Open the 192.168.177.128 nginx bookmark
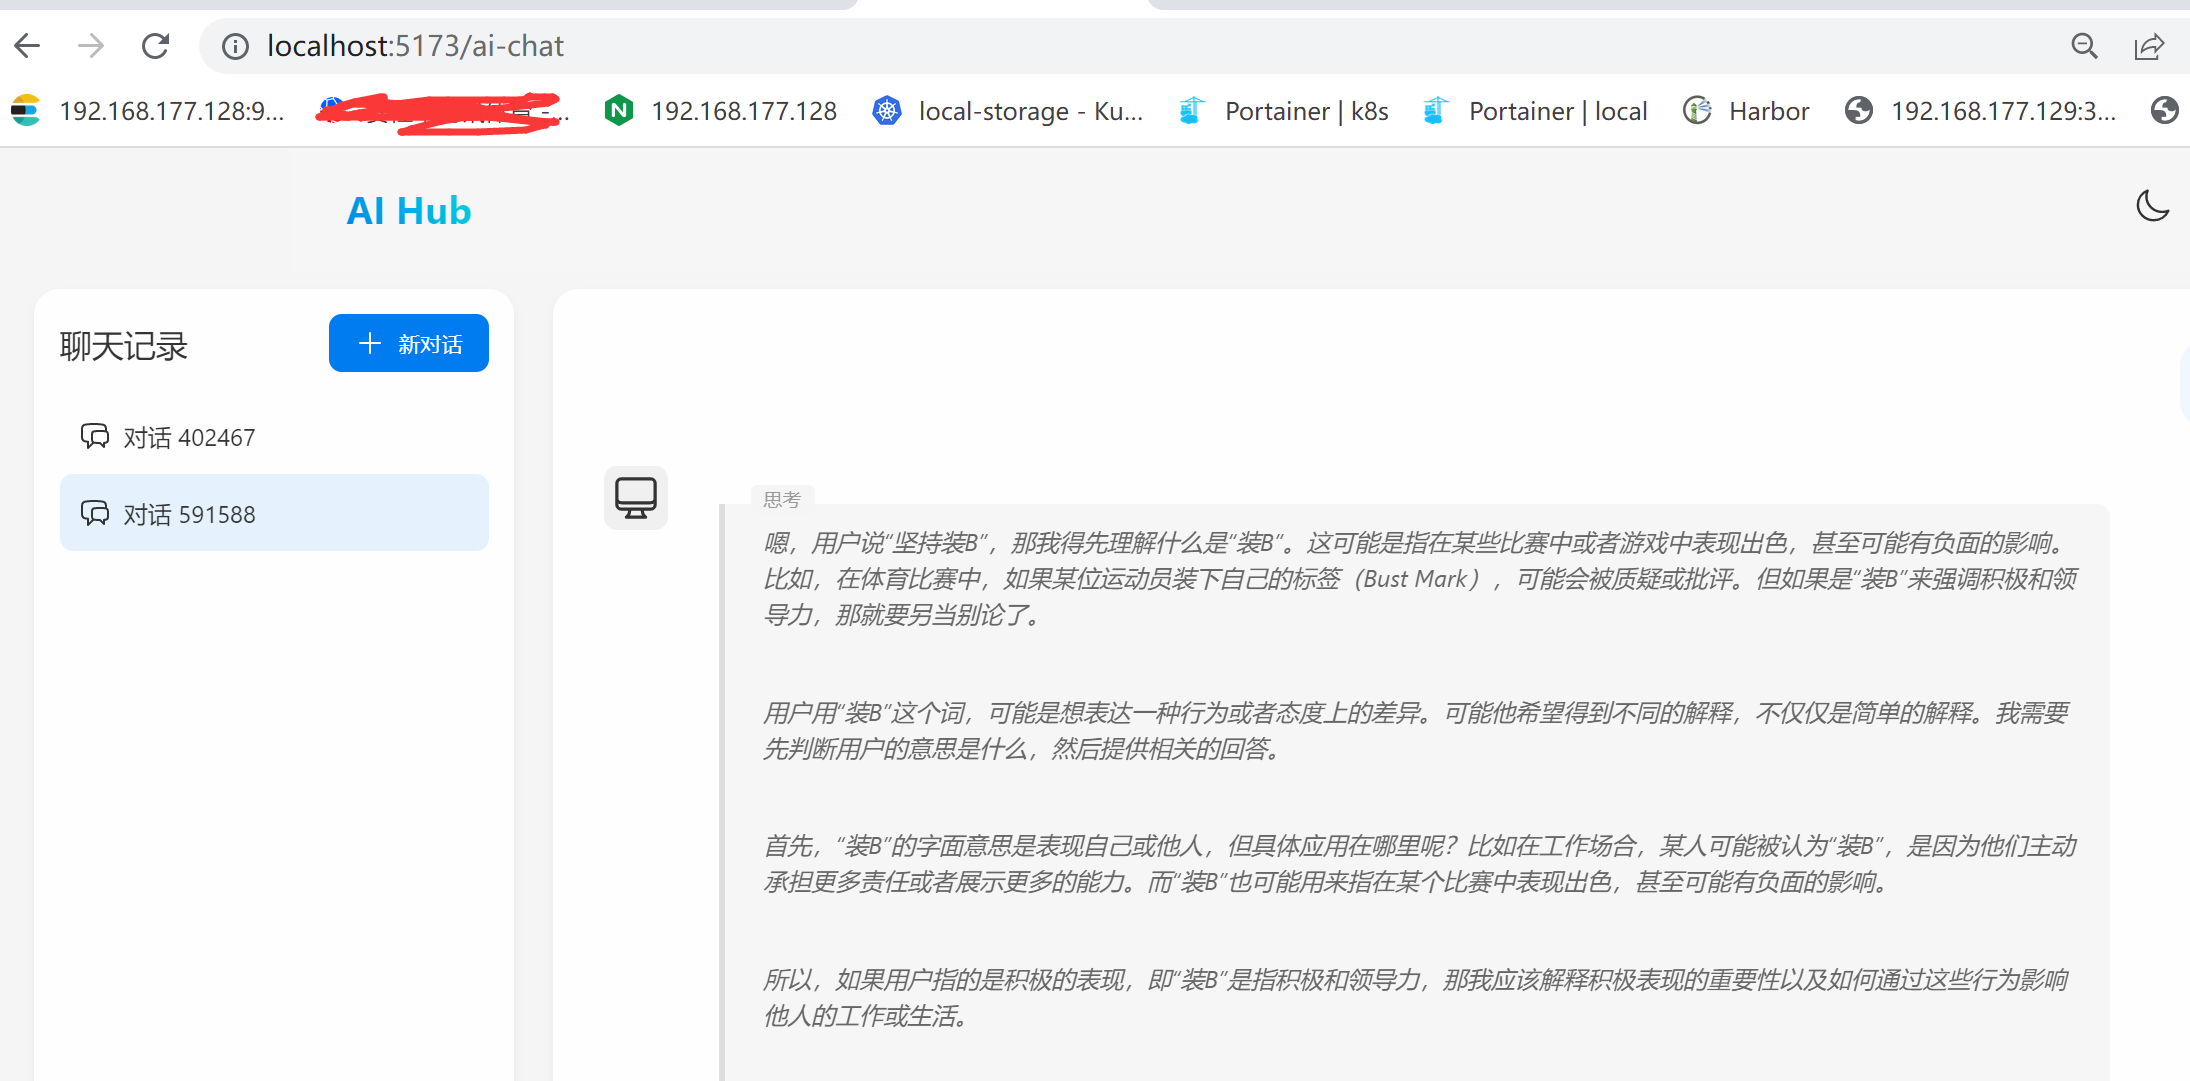 point(722,111)
